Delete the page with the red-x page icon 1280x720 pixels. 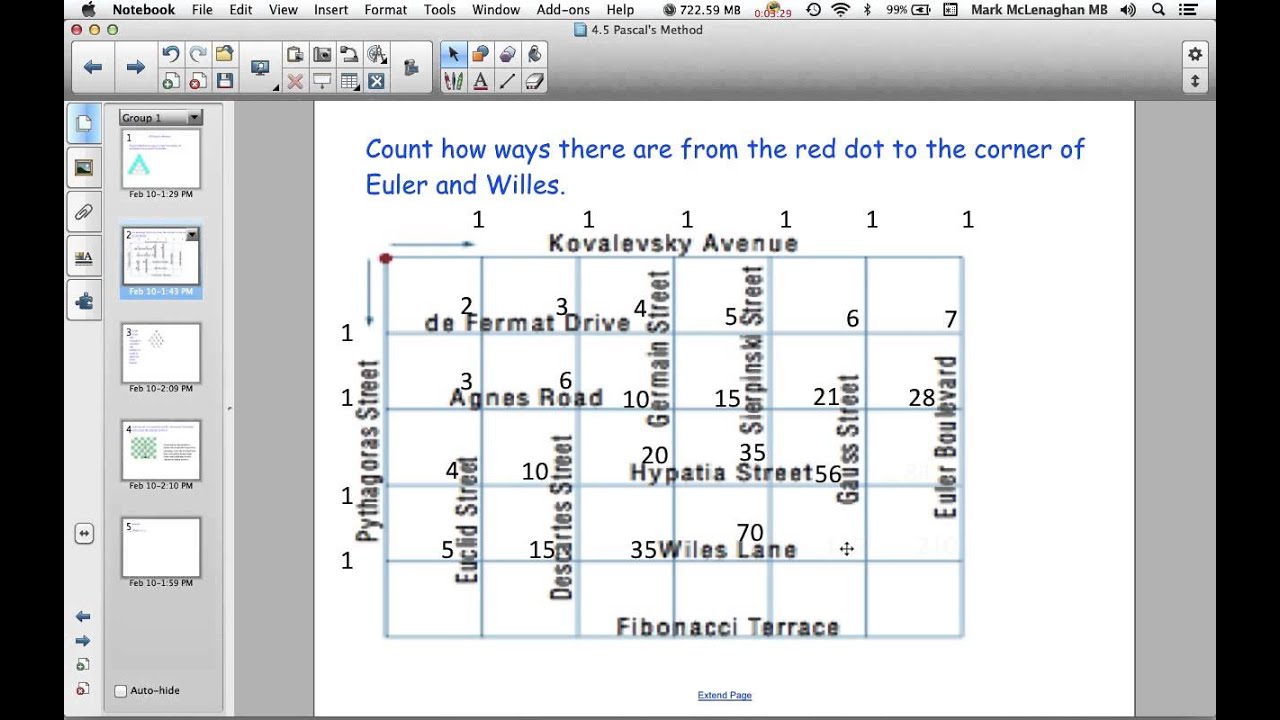point(197,81)
